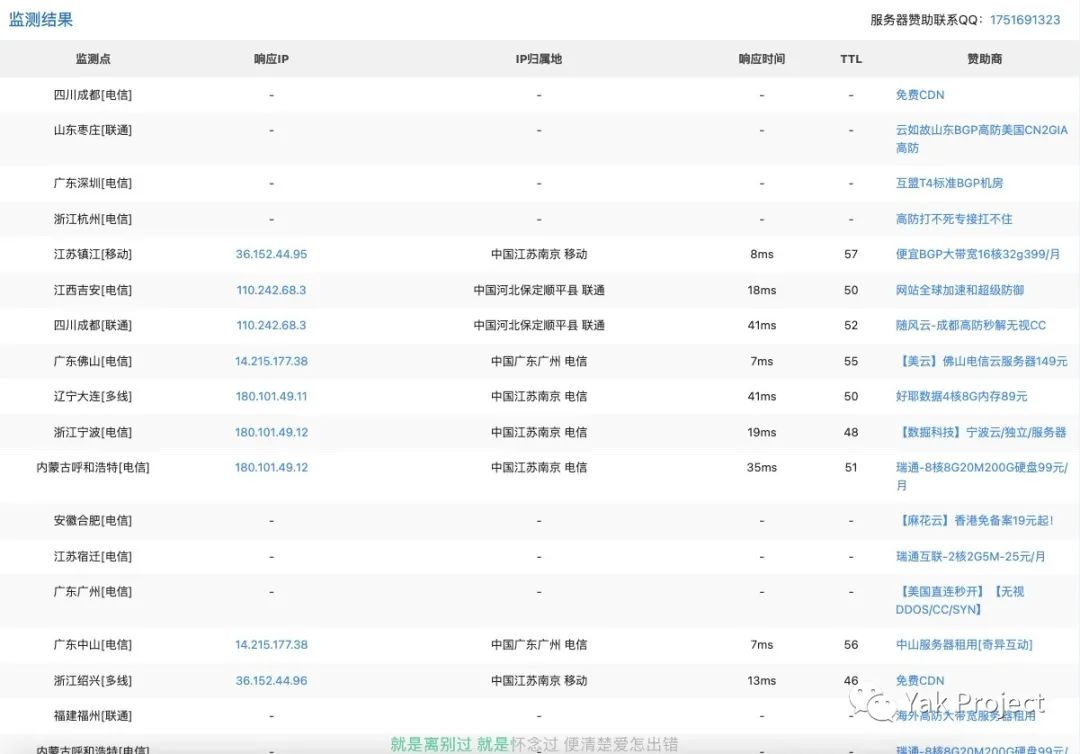The height and width of the screenshot is (754, 1080).
Task: Click the 13ms response time value
Action: tap(762, 680)
